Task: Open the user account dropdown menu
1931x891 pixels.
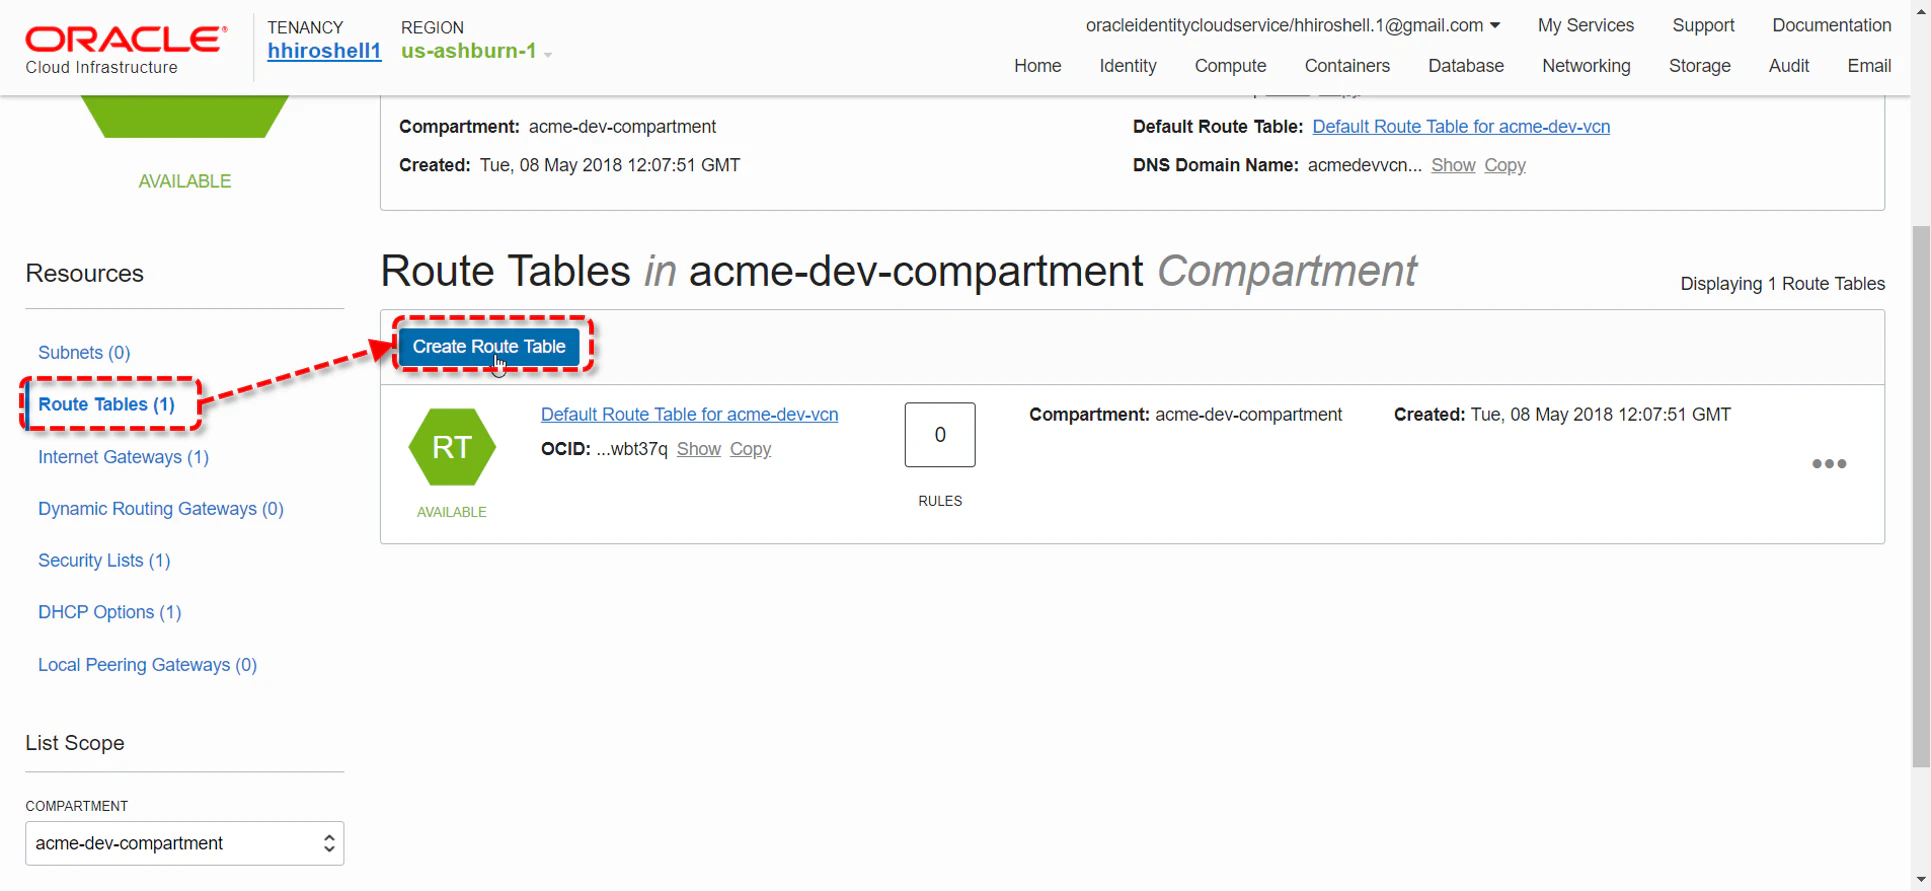Action: 1293,25
